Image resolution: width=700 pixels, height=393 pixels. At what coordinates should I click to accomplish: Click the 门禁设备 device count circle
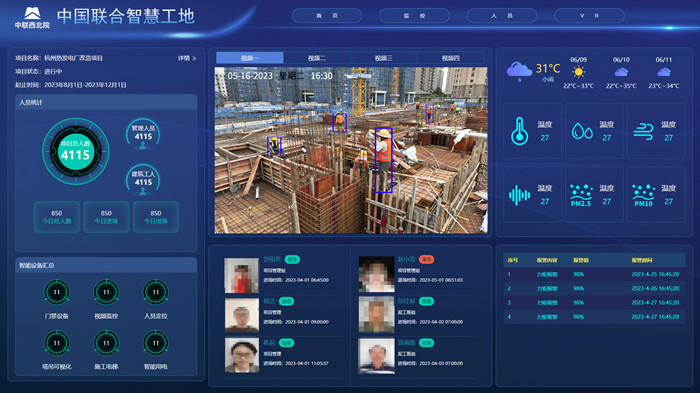pyautogui.click(x=57, y=292)
